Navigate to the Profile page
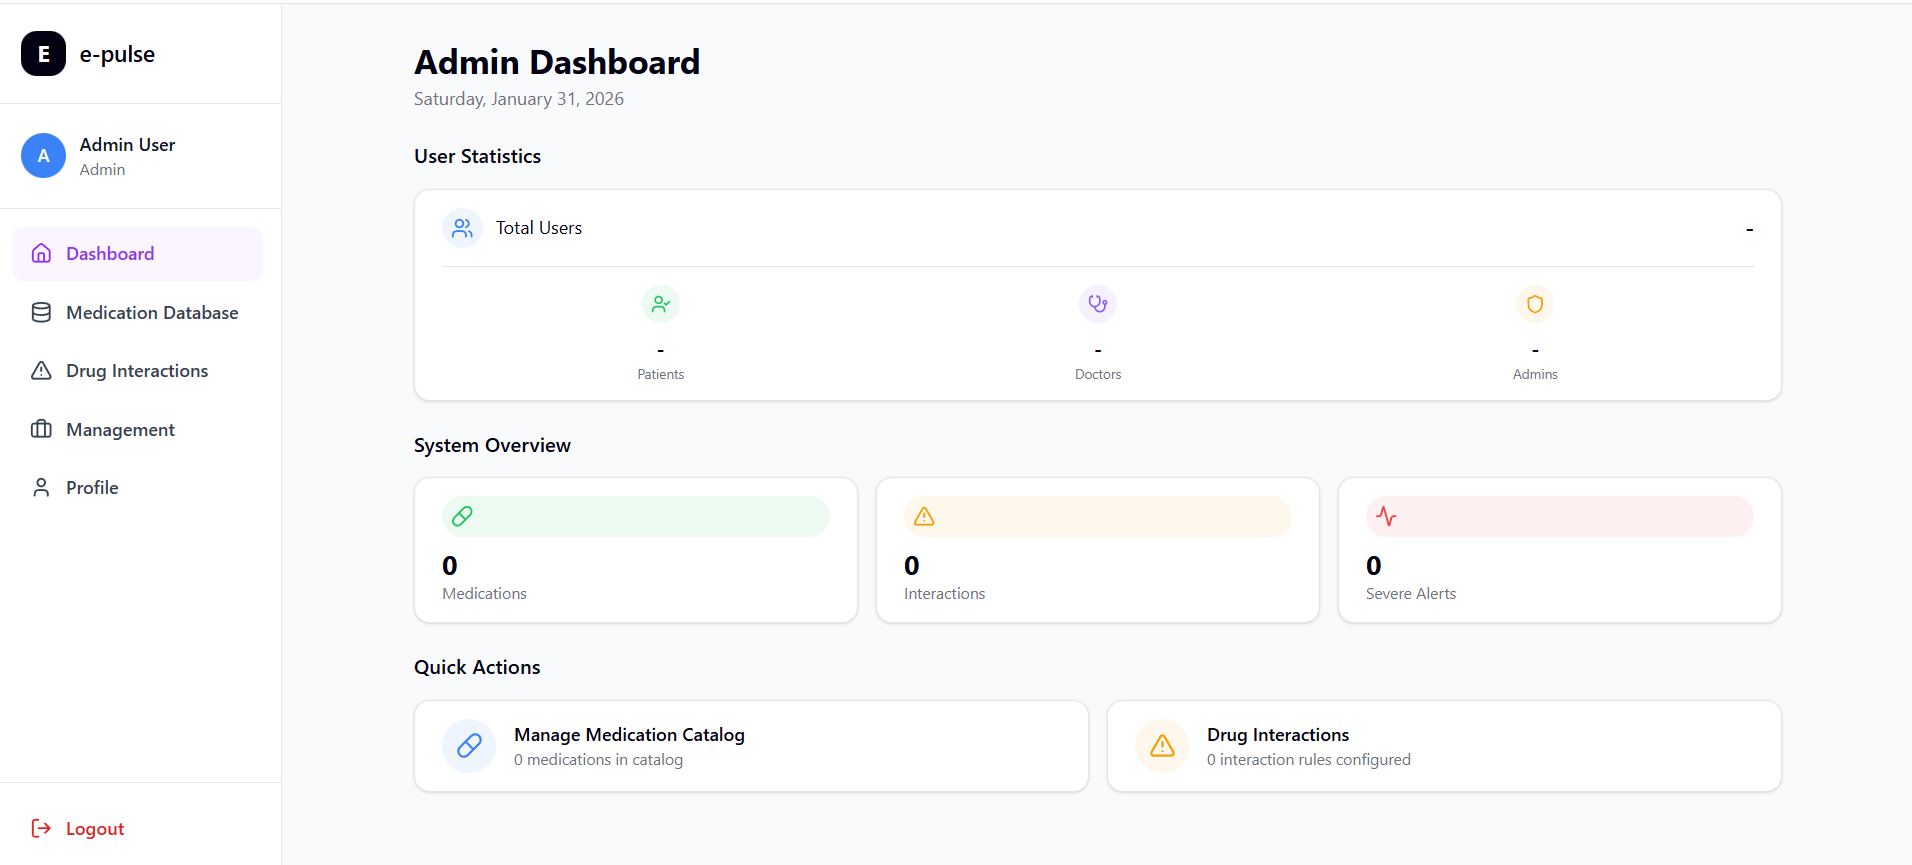The height and width of the screenshot is (865, 1912). click(x=92, y=488)
